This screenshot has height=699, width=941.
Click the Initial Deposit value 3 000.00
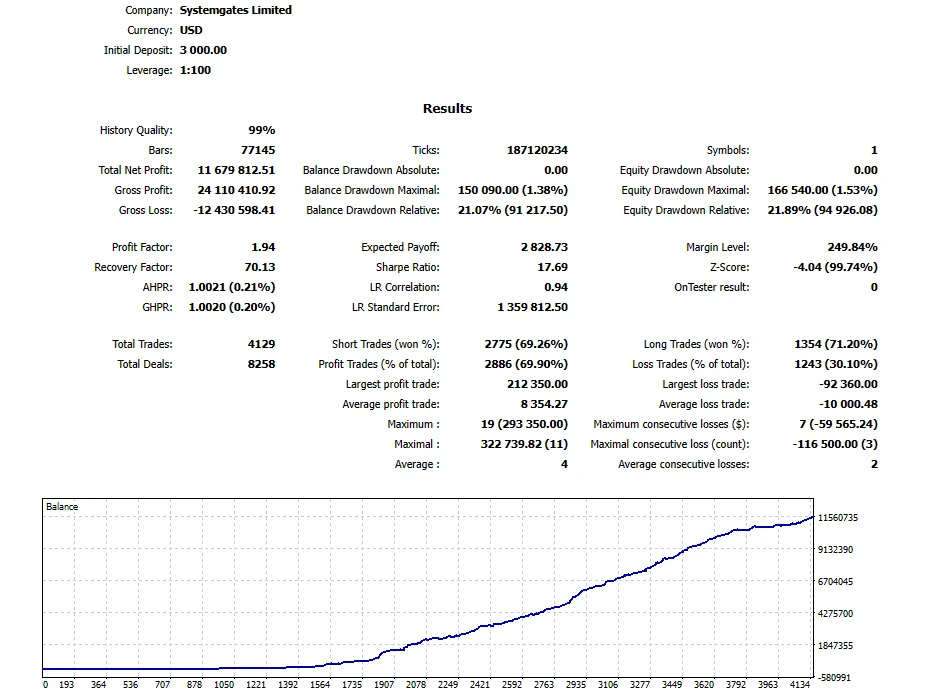pyautogui.click(x=203, y=50)
